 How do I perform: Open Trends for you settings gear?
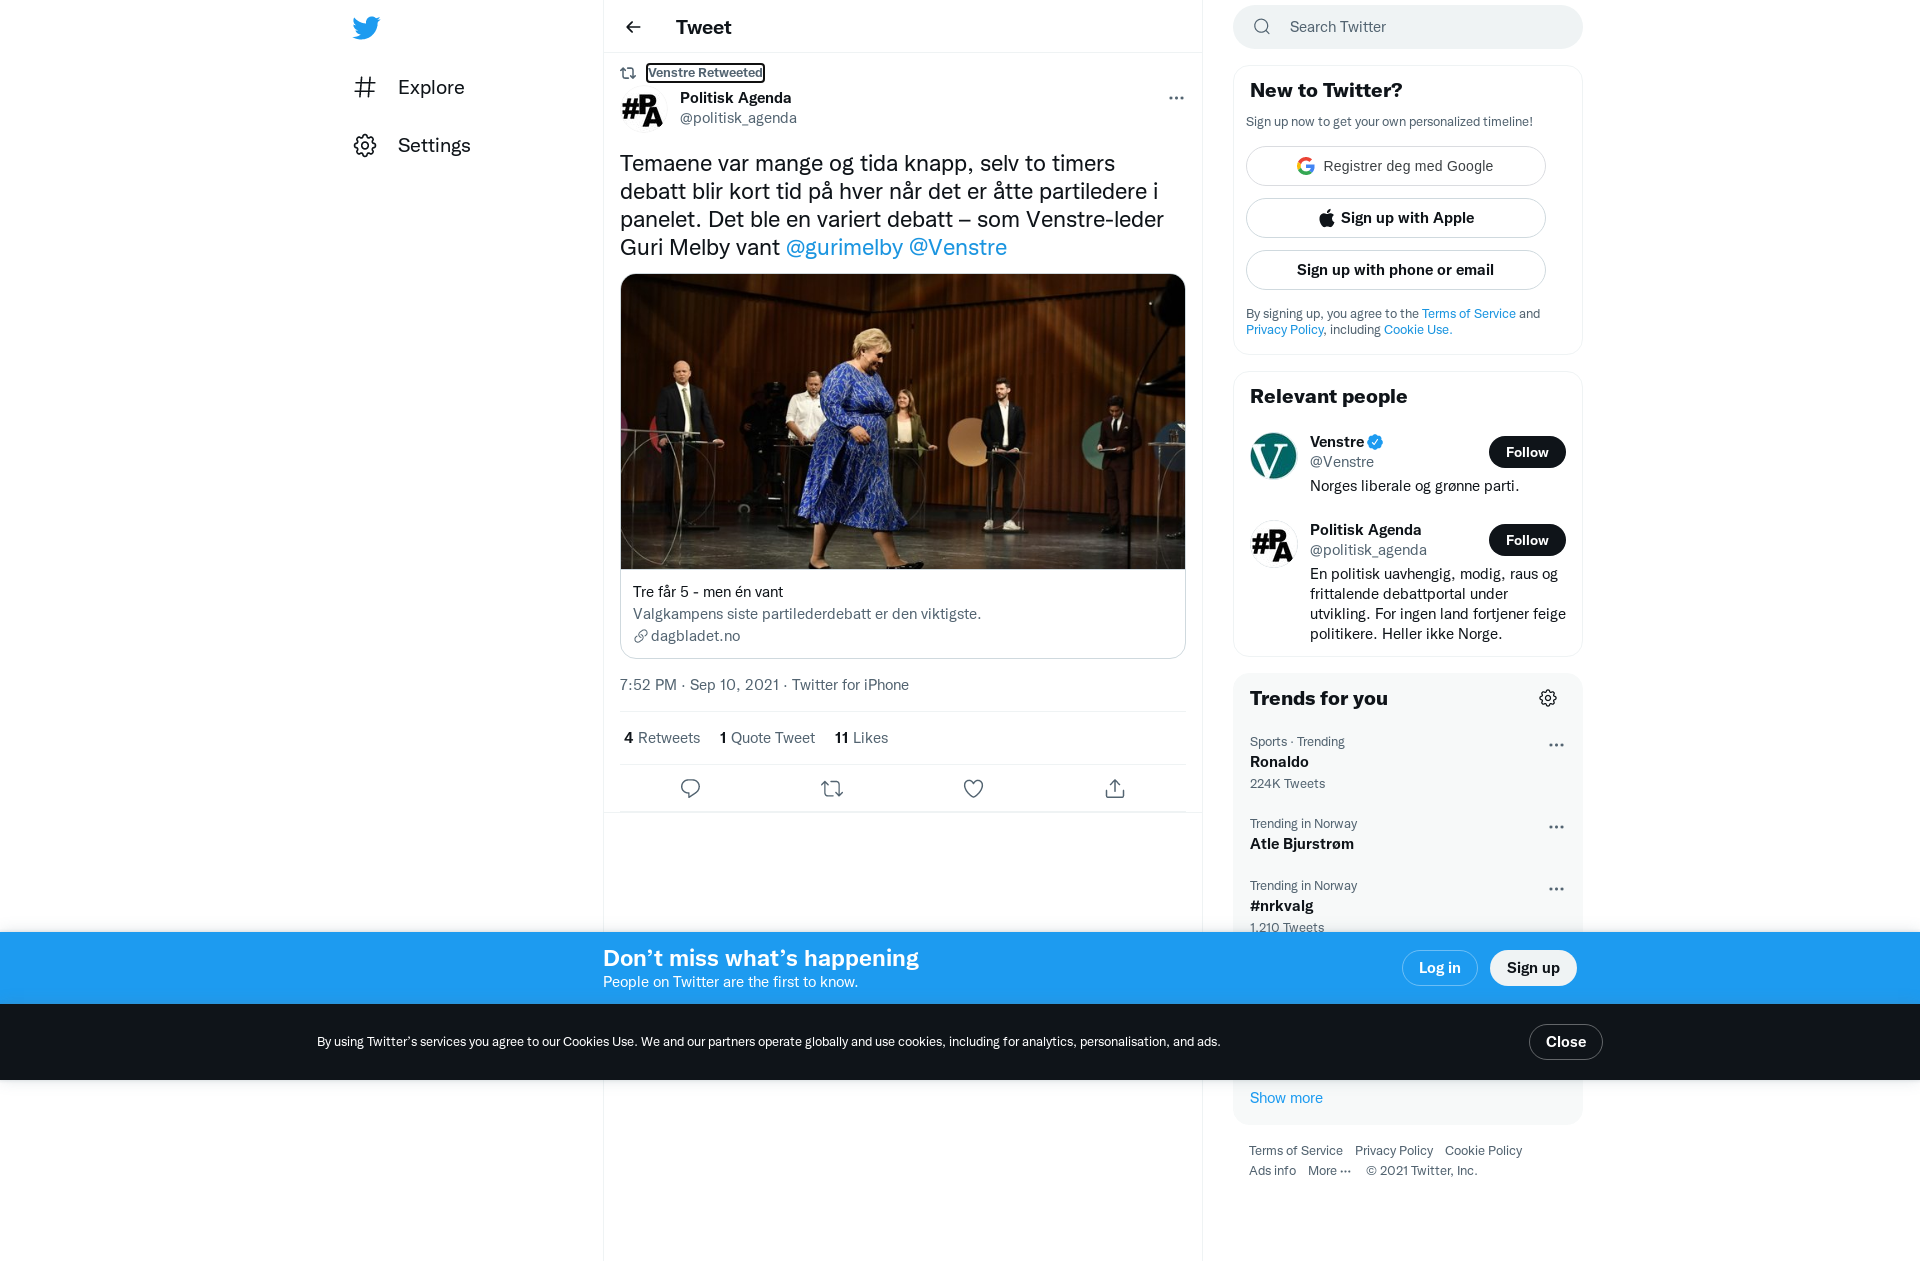coord(1548,698)
